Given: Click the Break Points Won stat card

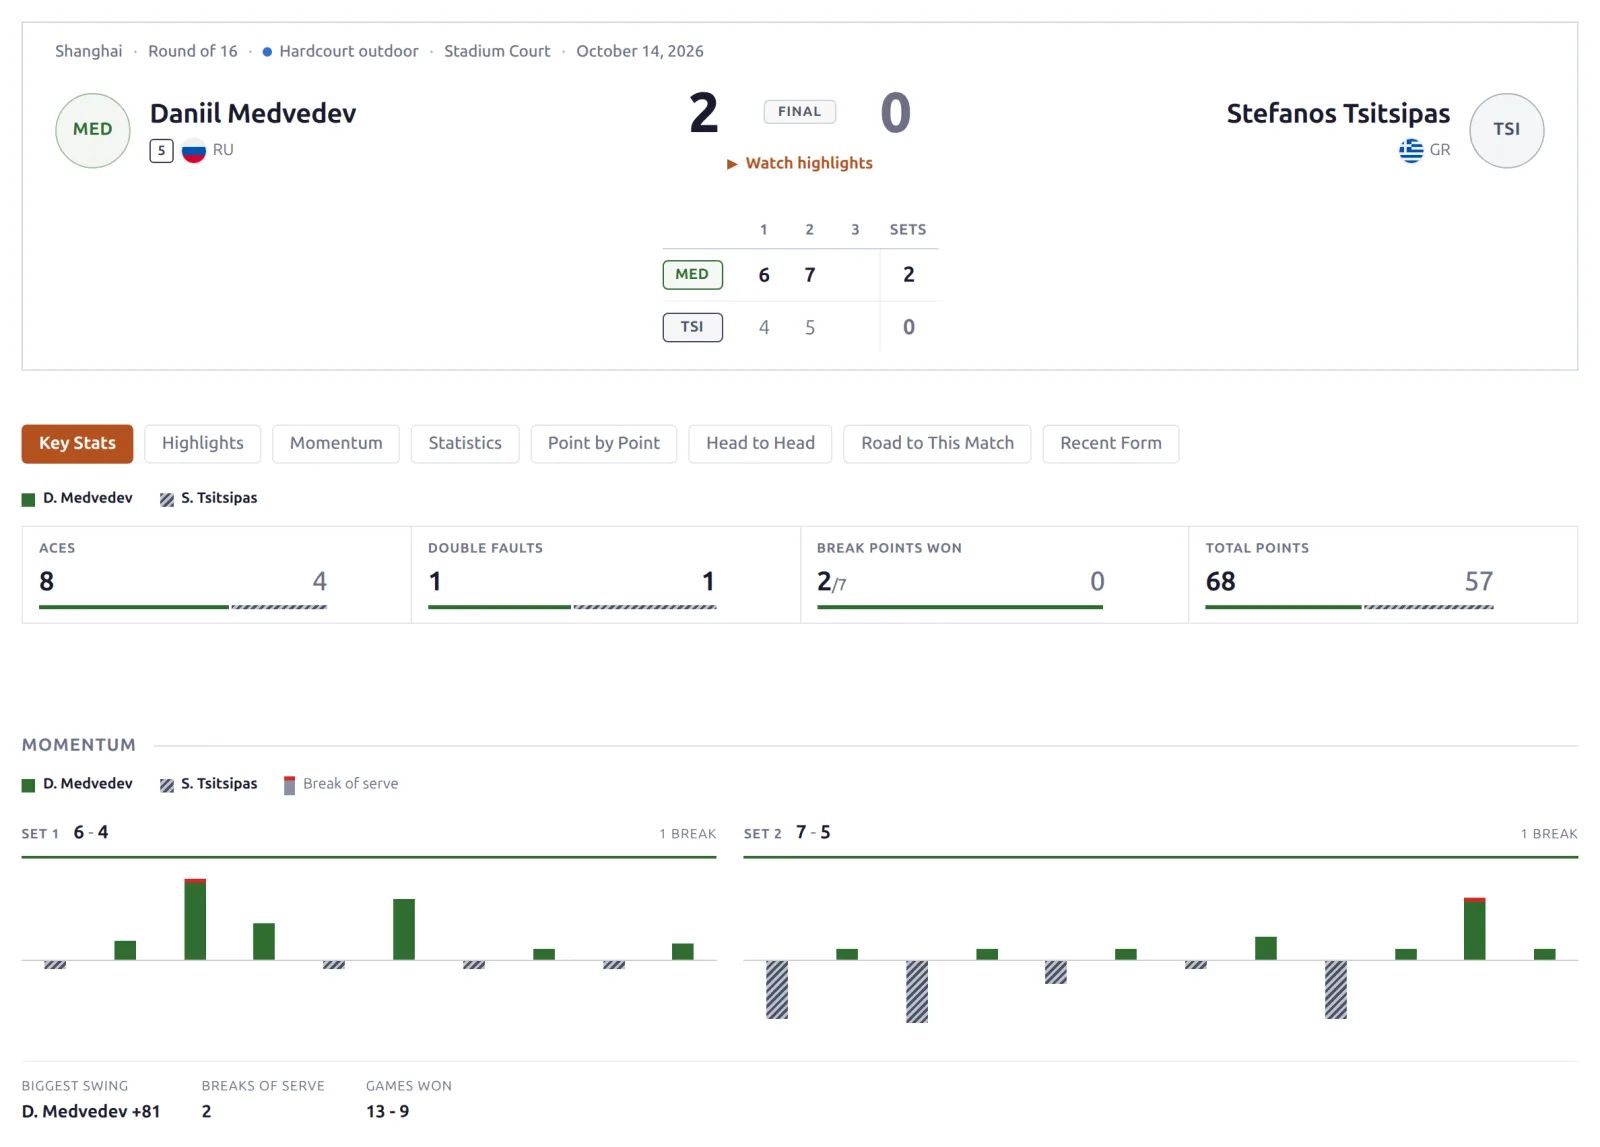Looking at the screenshot, I should click(994, 575).
